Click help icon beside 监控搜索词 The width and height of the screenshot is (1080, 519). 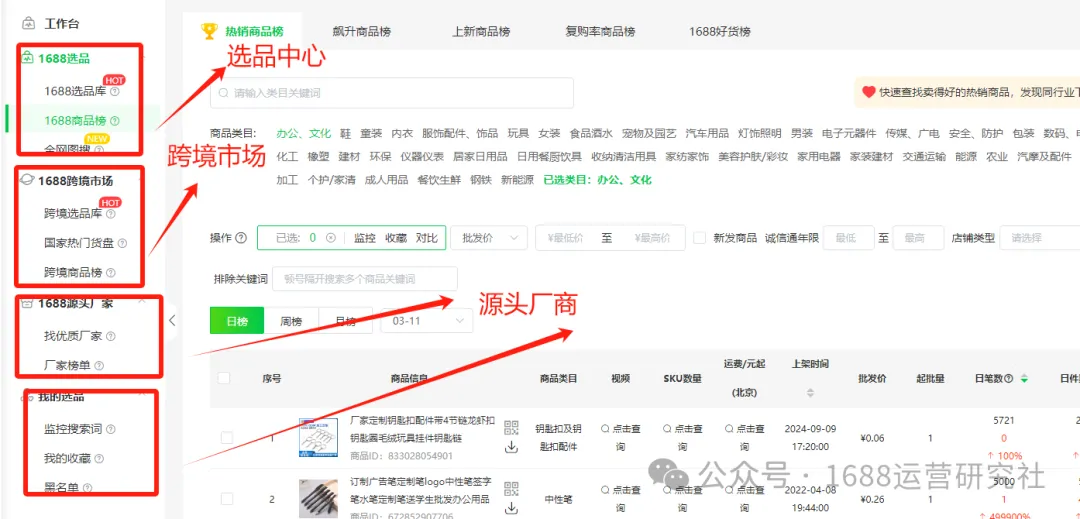click(111, 429)
